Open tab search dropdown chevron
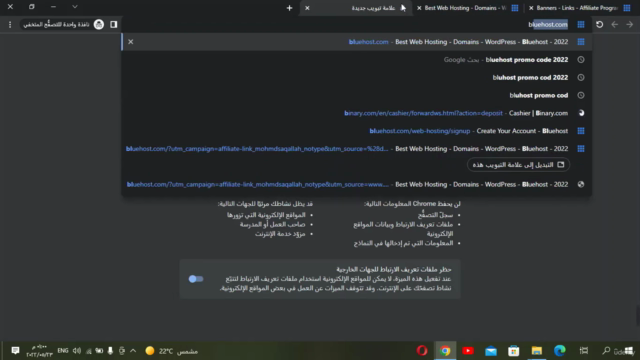This screenshot has width=640, height=360. (75, 7)
